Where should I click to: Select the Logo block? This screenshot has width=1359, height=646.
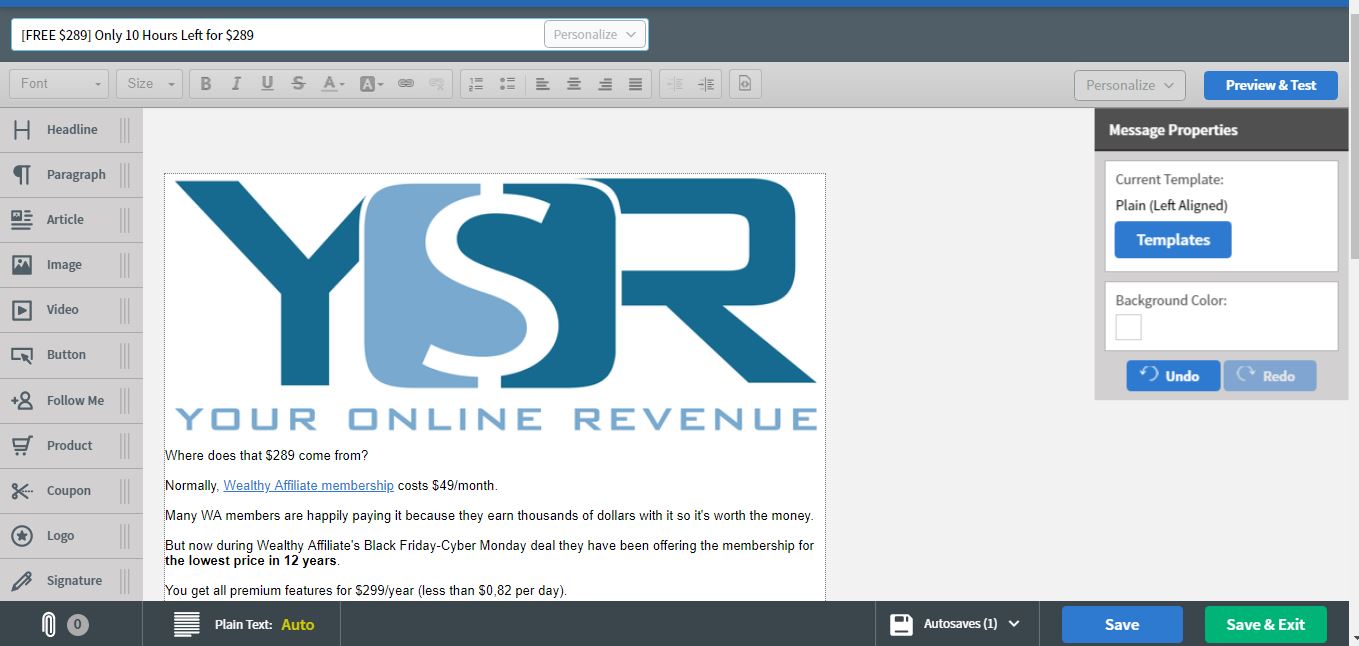pyautogui.click(x=71, y=536)
